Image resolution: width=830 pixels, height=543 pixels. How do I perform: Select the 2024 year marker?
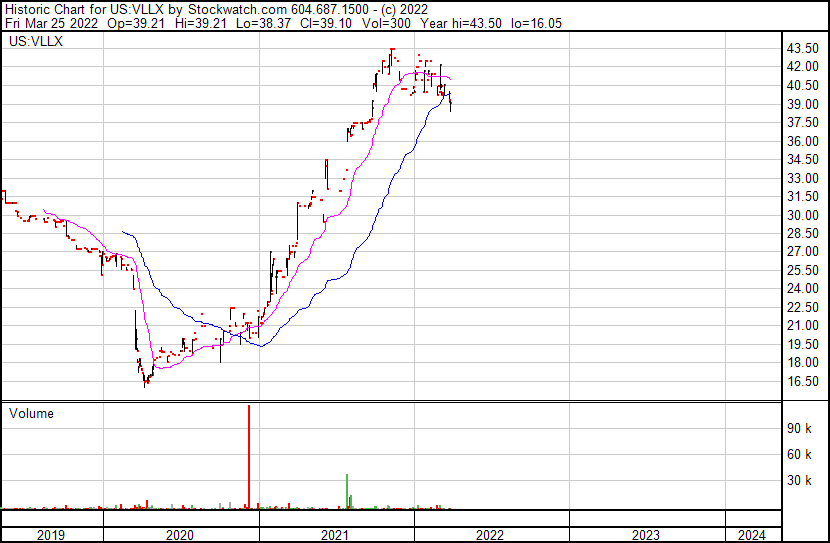coord(752,535)
